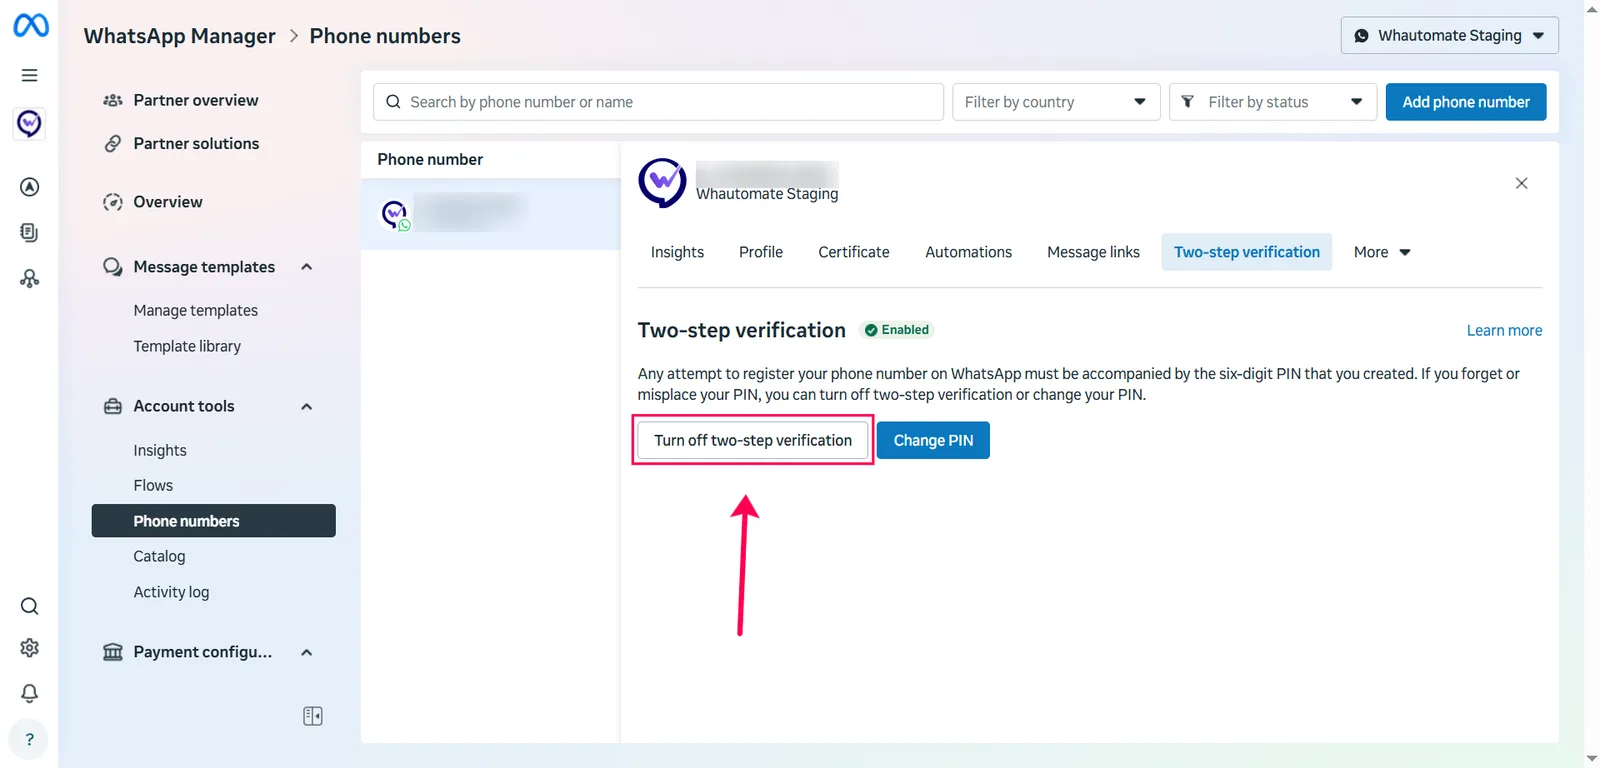The image size is (1600, 768).
Task: Open the Automations tab
Action: tap(968, 252)
